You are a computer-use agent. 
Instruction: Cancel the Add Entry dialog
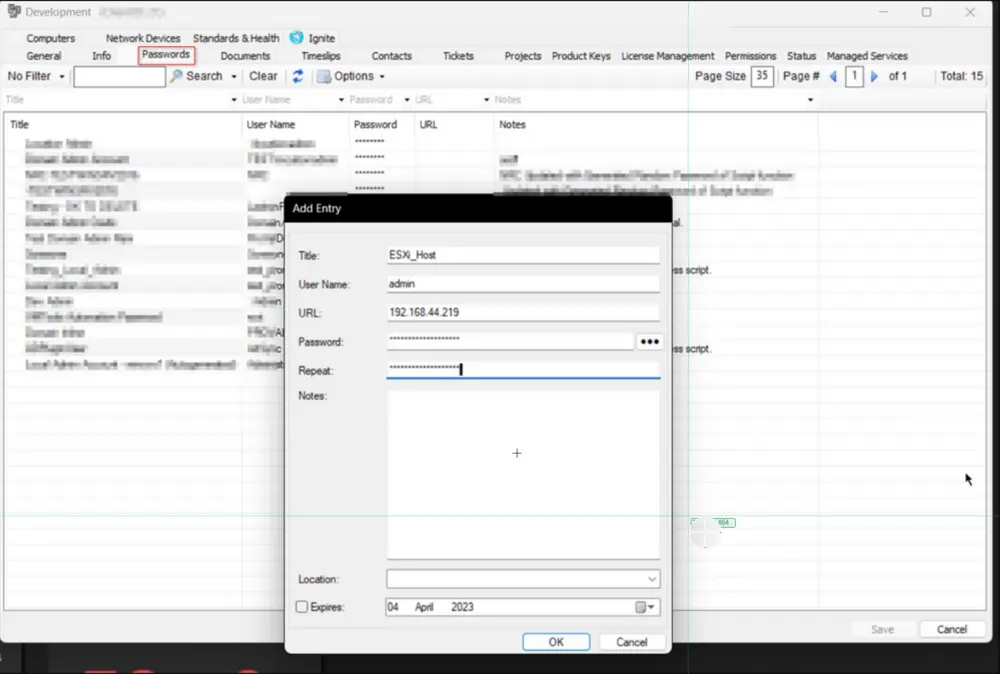coord(631,642)
